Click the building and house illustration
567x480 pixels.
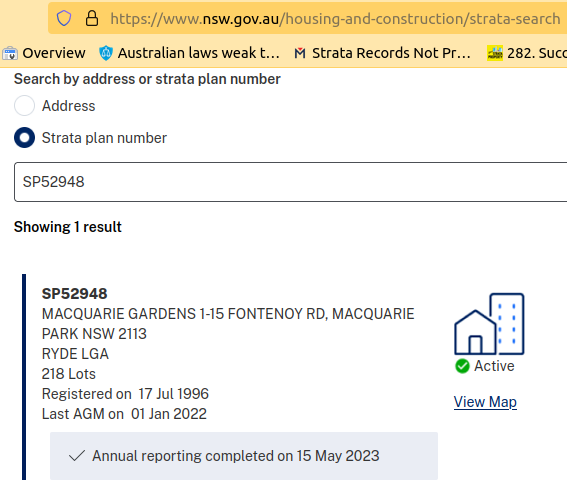[x=489, y=324]
